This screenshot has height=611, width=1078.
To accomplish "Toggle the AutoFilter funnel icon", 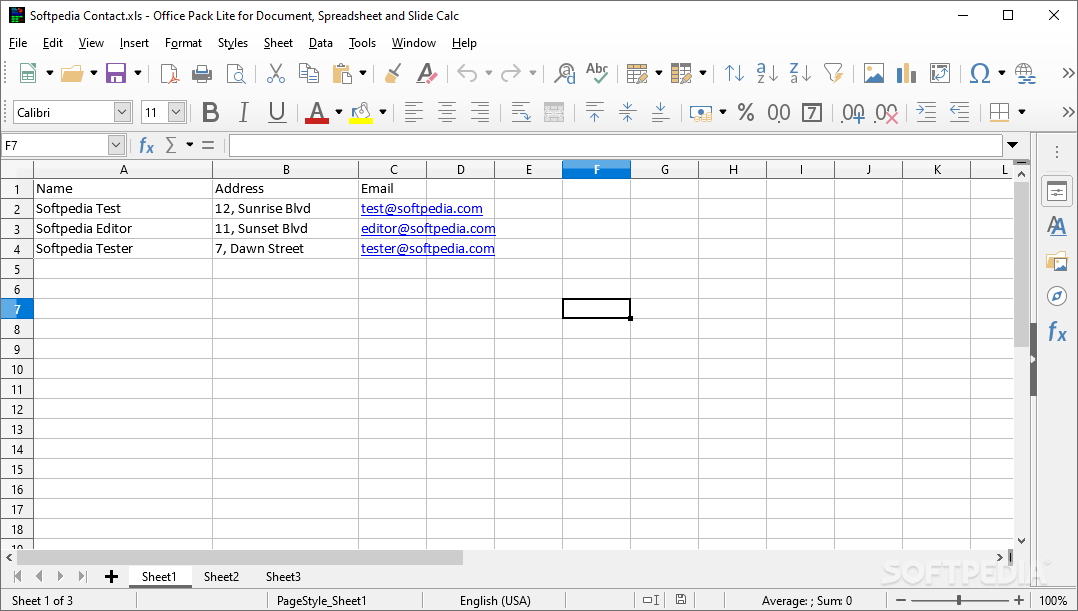I will click(833, 73).
